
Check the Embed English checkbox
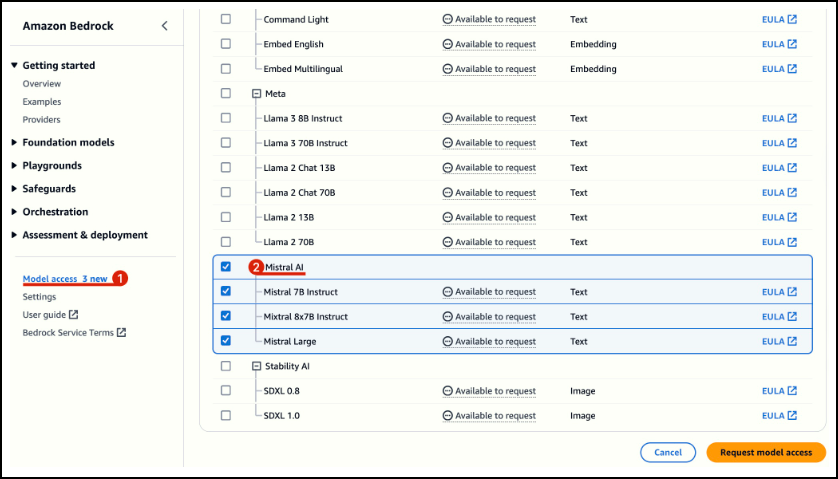pos(226,44)
